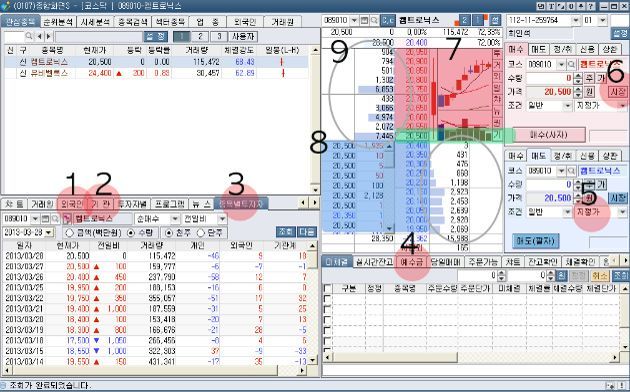Click the stock search magnifier in the sell order form
Screen dimensions: 630x392
pos(571,171)
